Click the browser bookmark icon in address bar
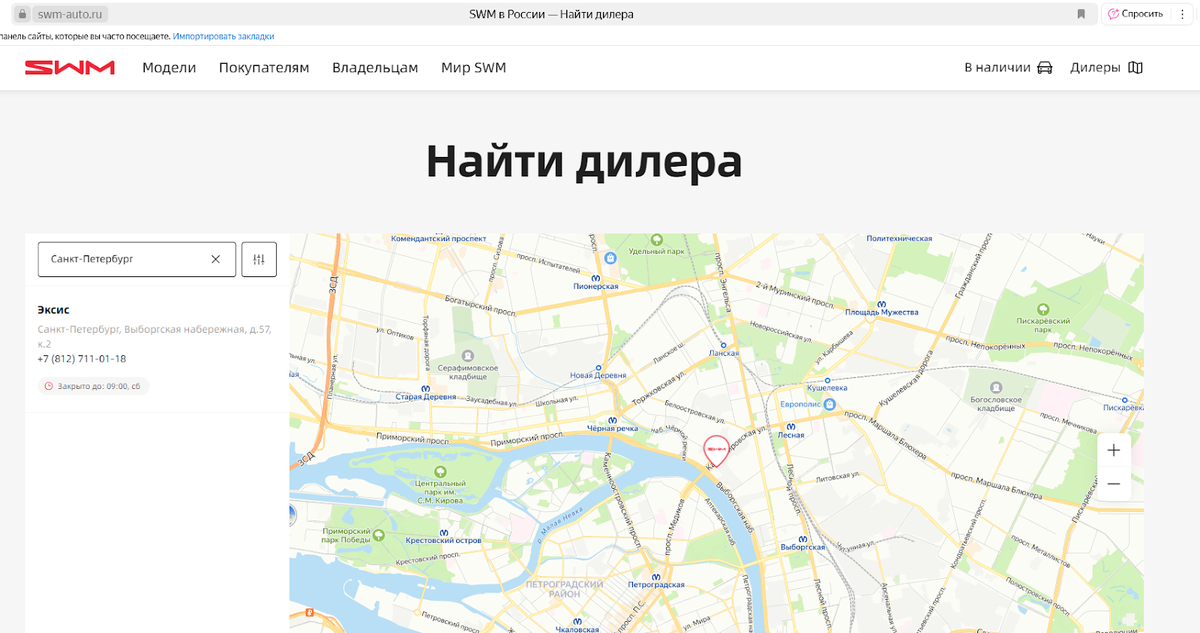This screenshot has height=633, width=1200. [1081, 14]
